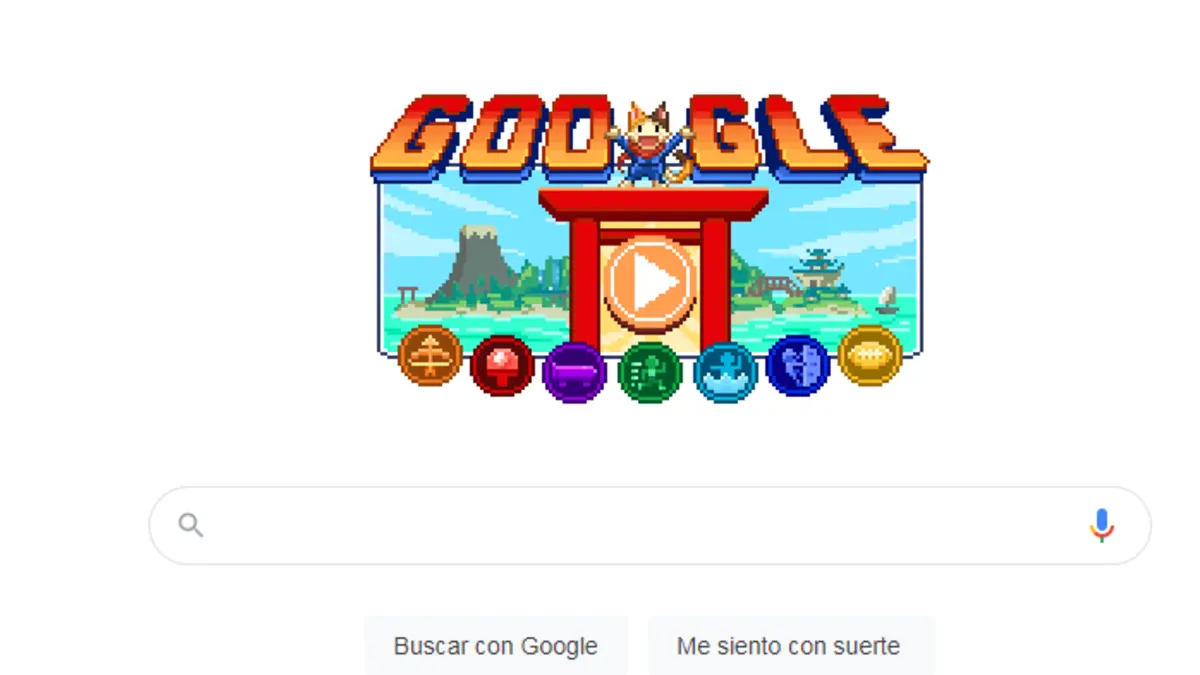
Task: Focus the Google search text field
Action: point(648,525)
